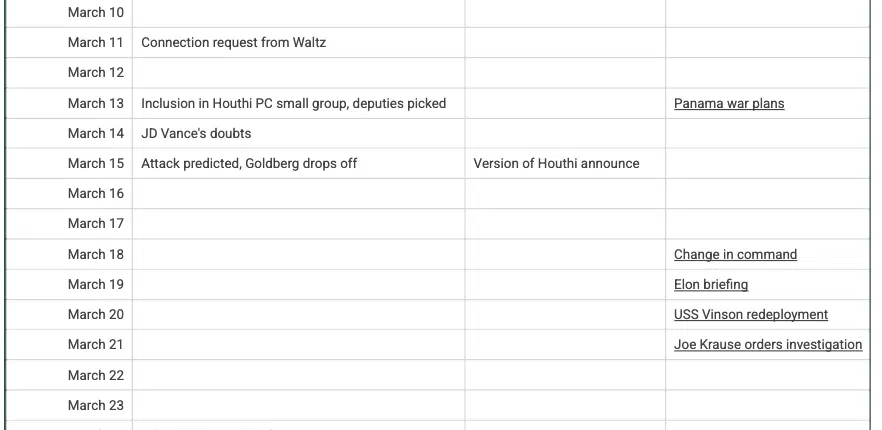Click the March 10 date cell
The image size is (882, 430).
coord(69,12)
